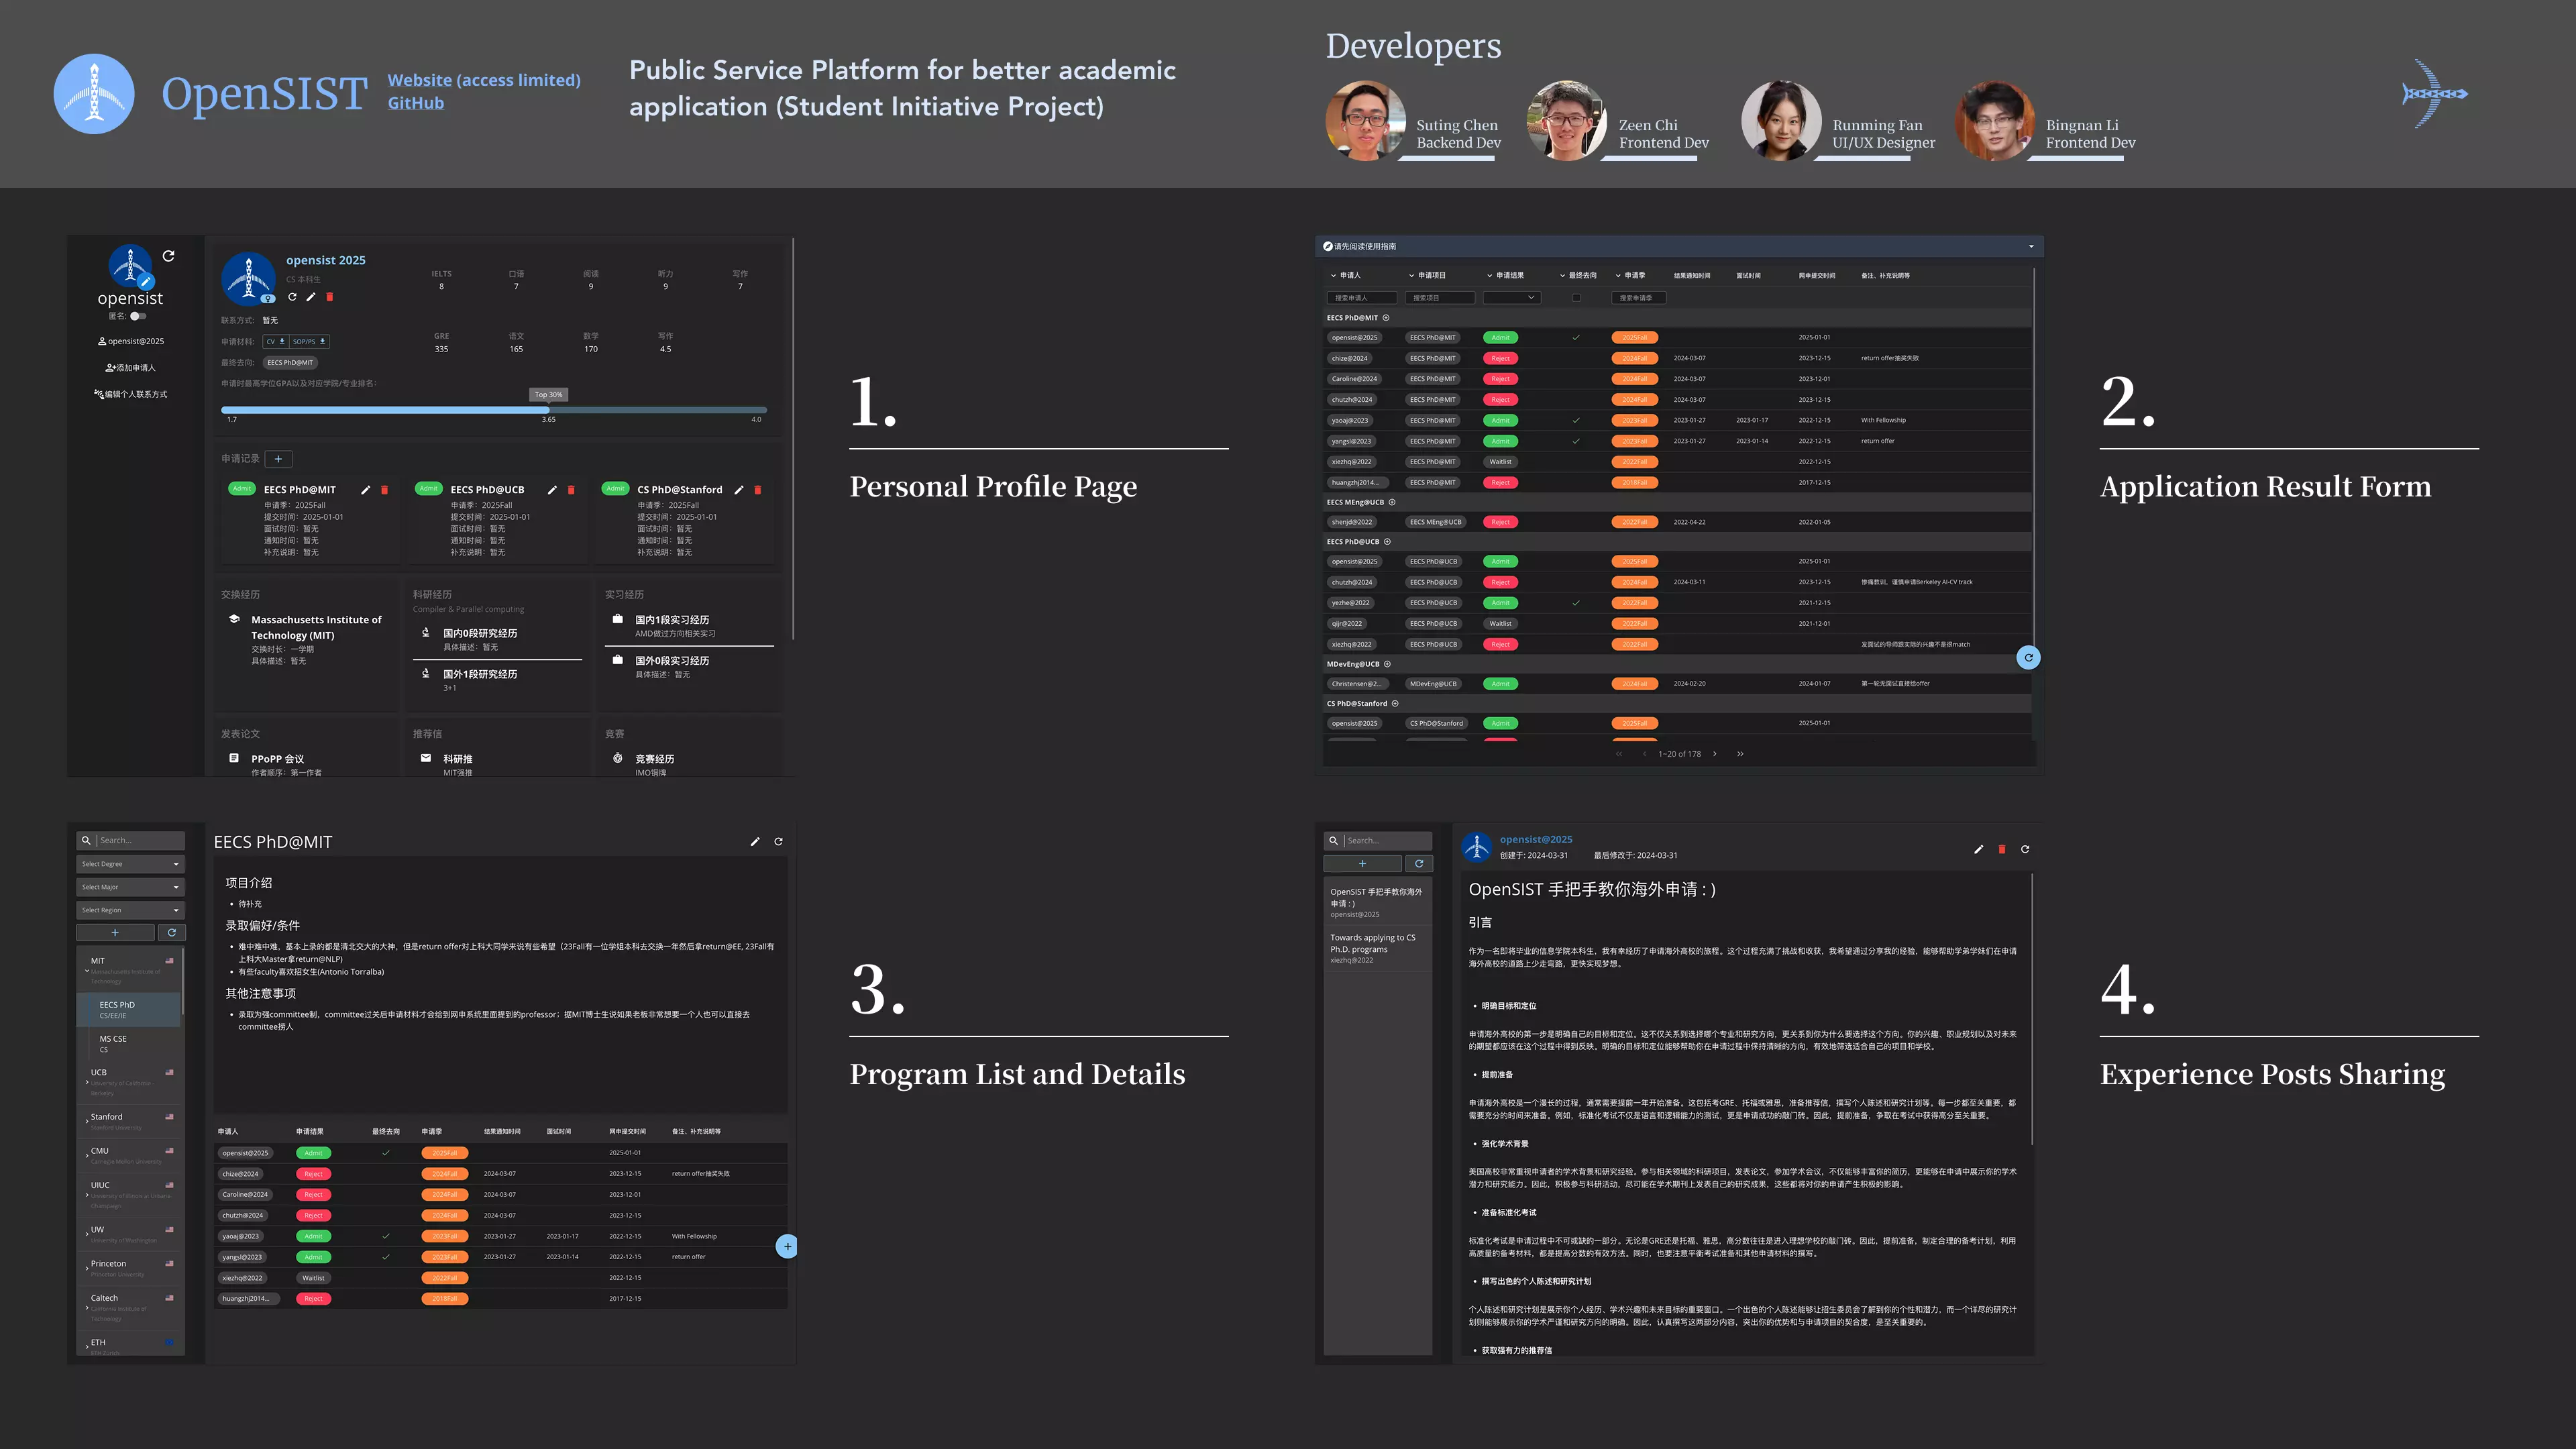
Task: Expand the Stanford school tree node
Action: (x=87, y=1122)
